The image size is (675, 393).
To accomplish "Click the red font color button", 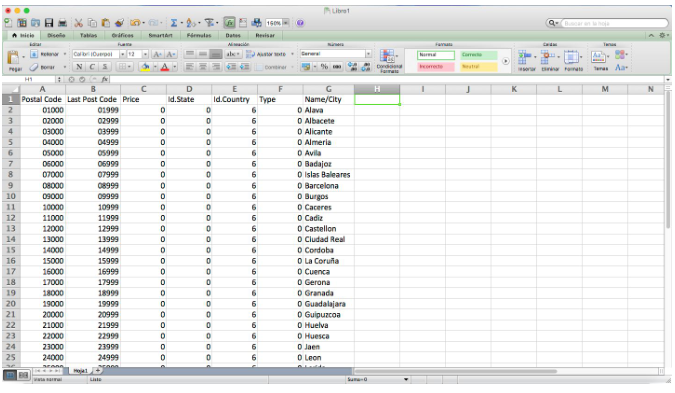I will point(165,67).
